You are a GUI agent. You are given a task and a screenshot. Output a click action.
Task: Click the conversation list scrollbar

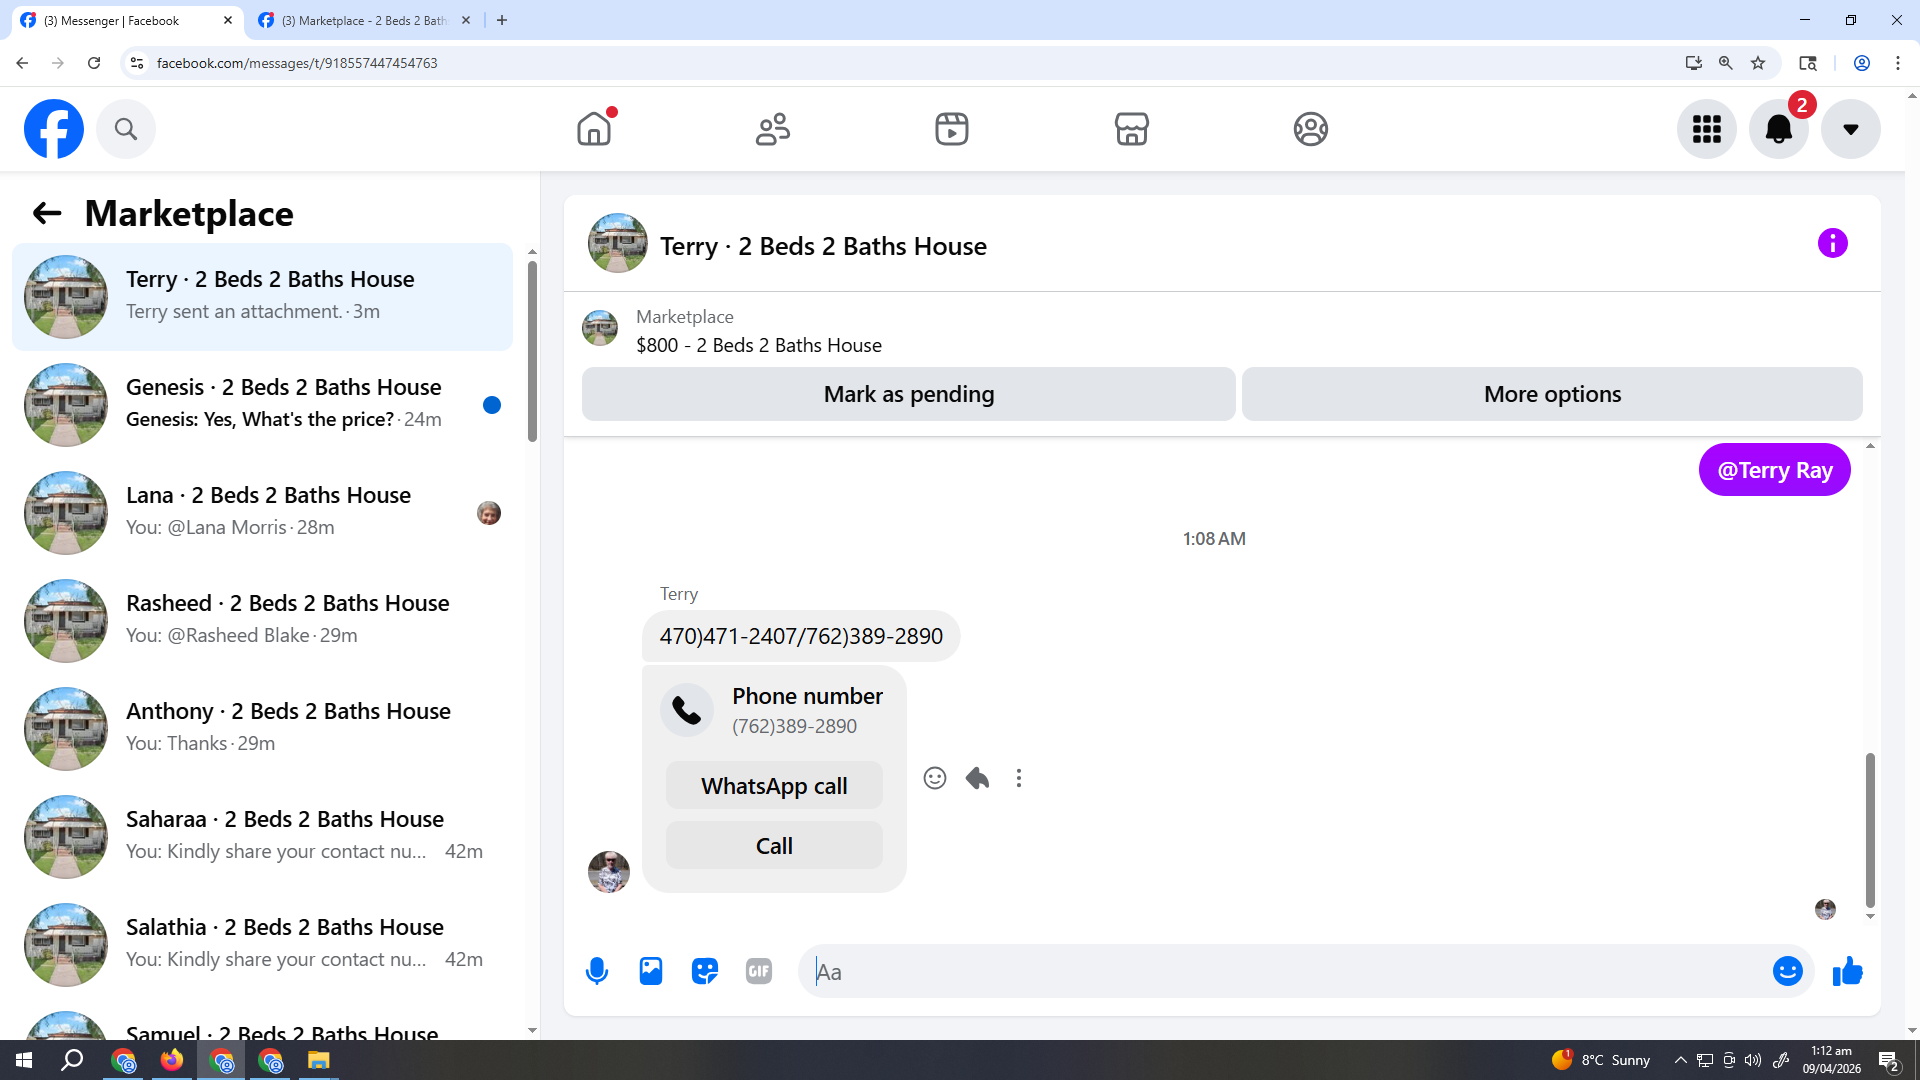tap(532, 350)
